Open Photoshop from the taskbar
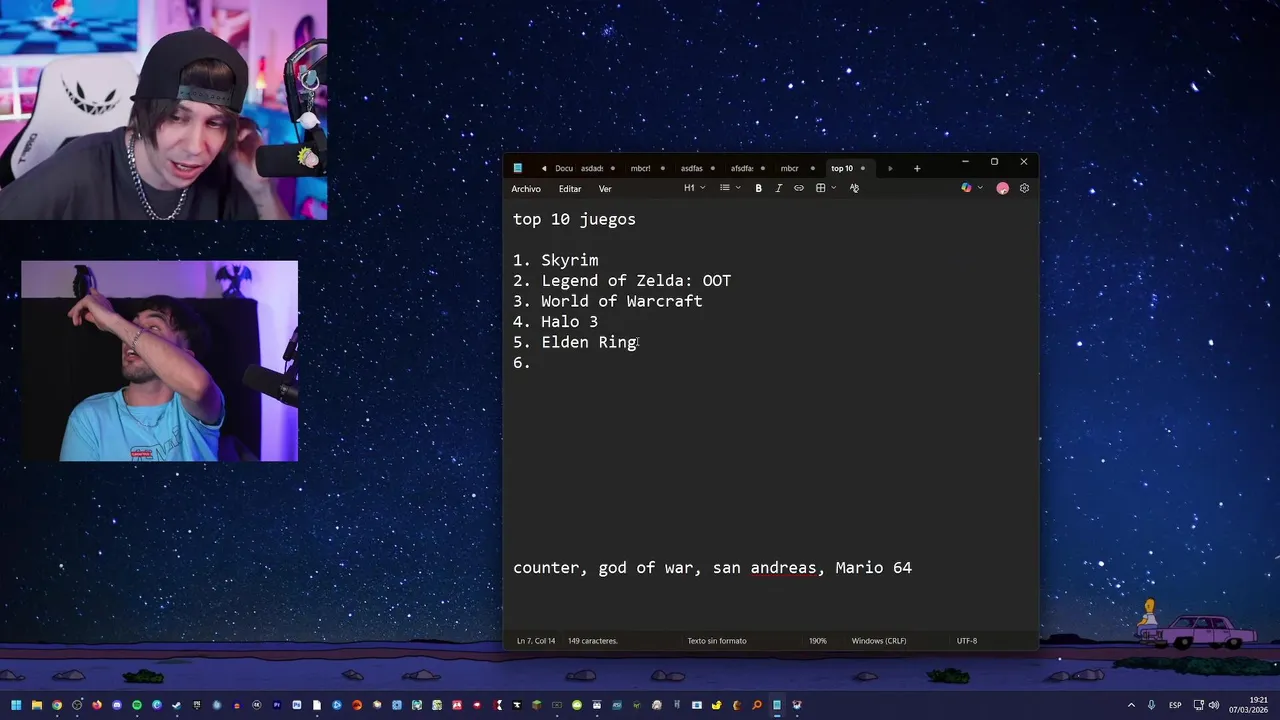This screenshot has height=720, width=1280. click(x=297, y=705)
